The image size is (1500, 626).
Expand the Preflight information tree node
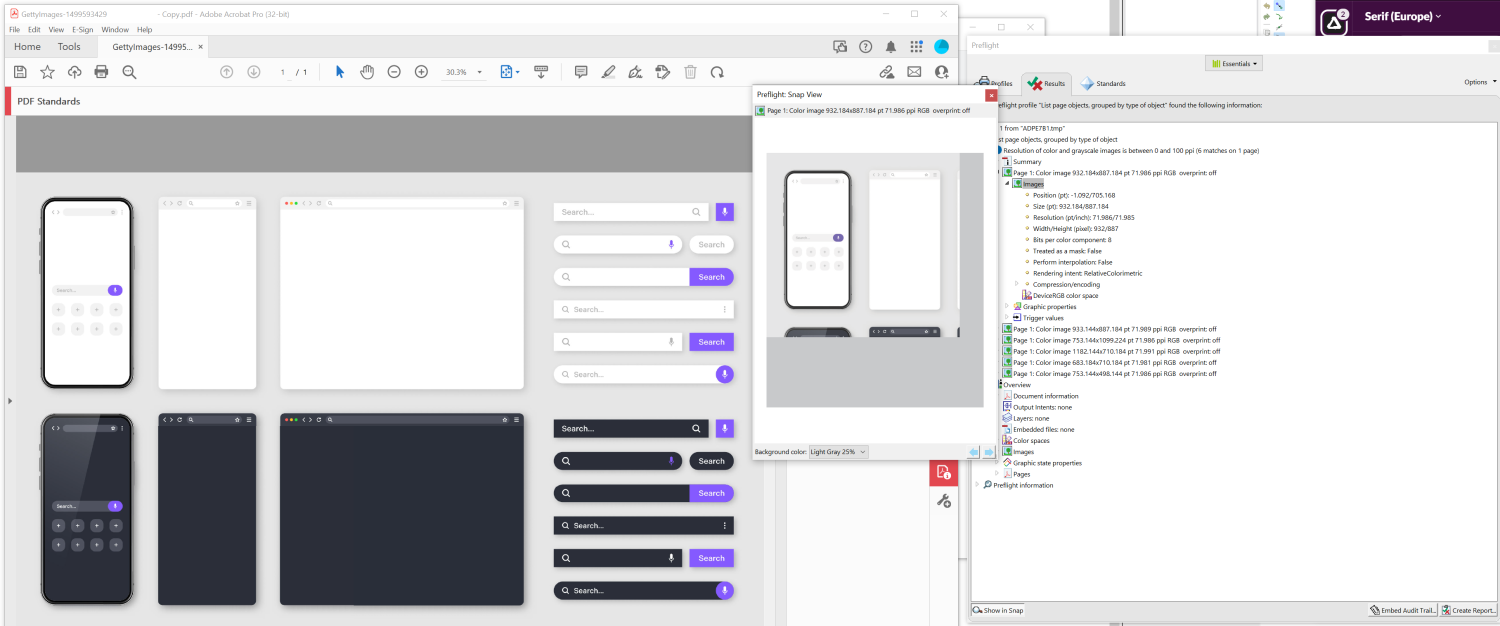977,485
